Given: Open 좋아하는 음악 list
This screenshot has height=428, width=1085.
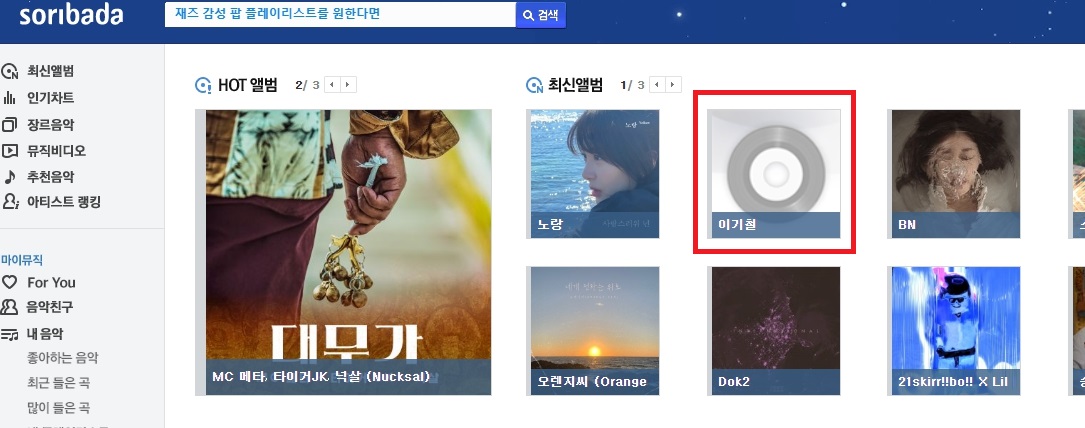Looking at the screenshot, I should click(x=63, y=357).
